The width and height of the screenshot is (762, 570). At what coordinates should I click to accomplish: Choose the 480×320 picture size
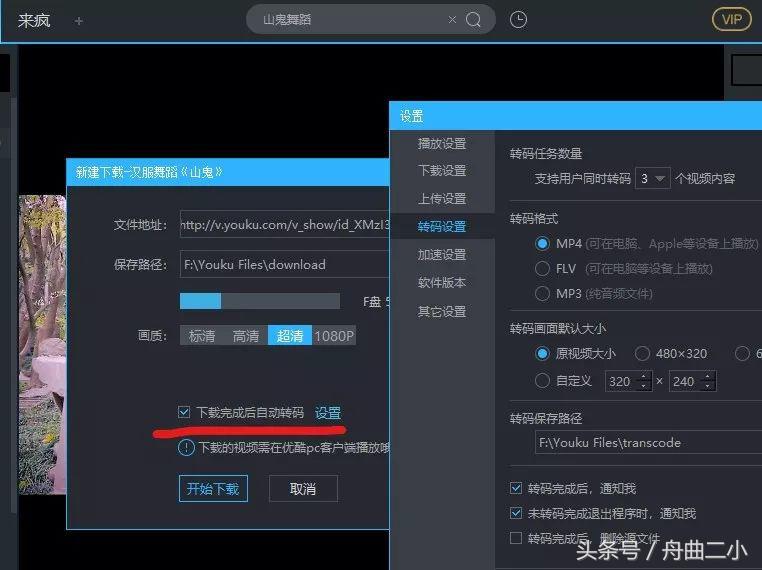click(x=642, y=354)
